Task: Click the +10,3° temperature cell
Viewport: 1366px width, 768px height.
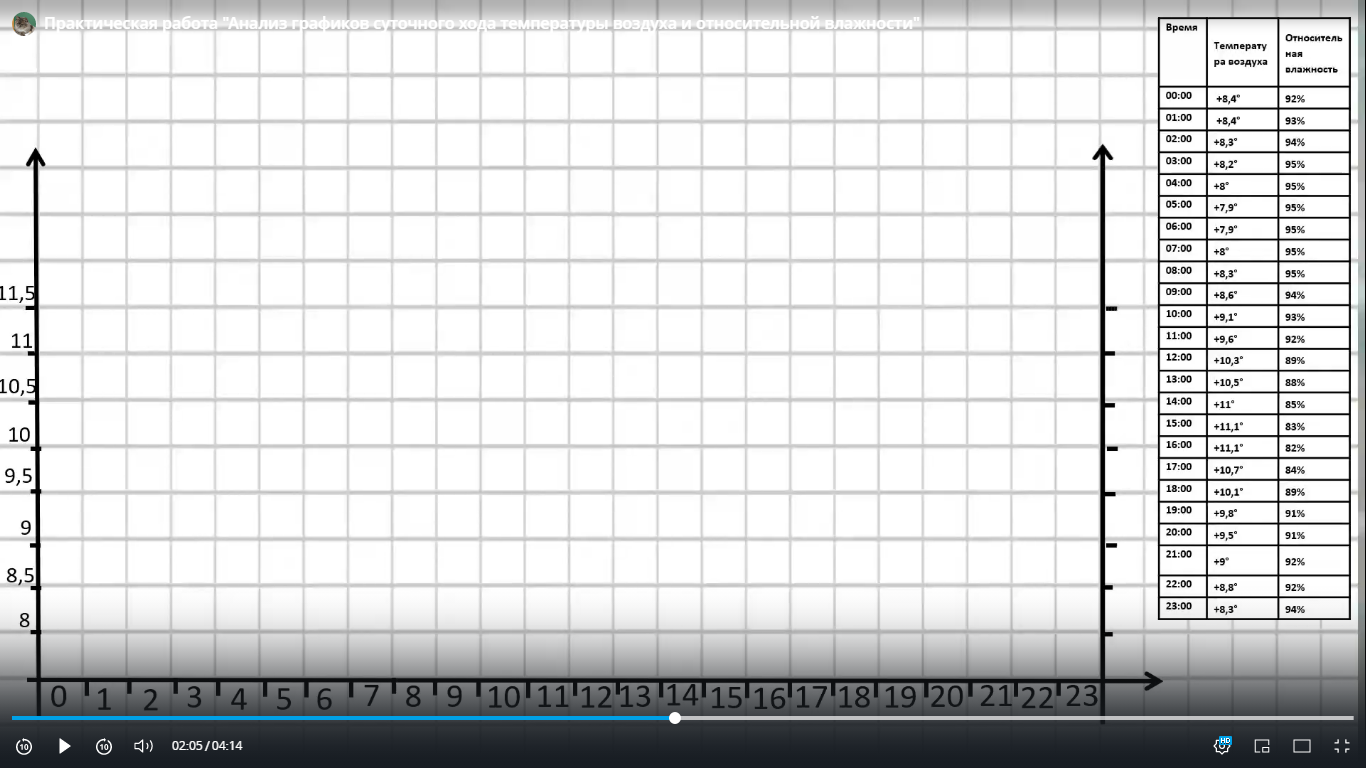Action: pos(1242,360)
